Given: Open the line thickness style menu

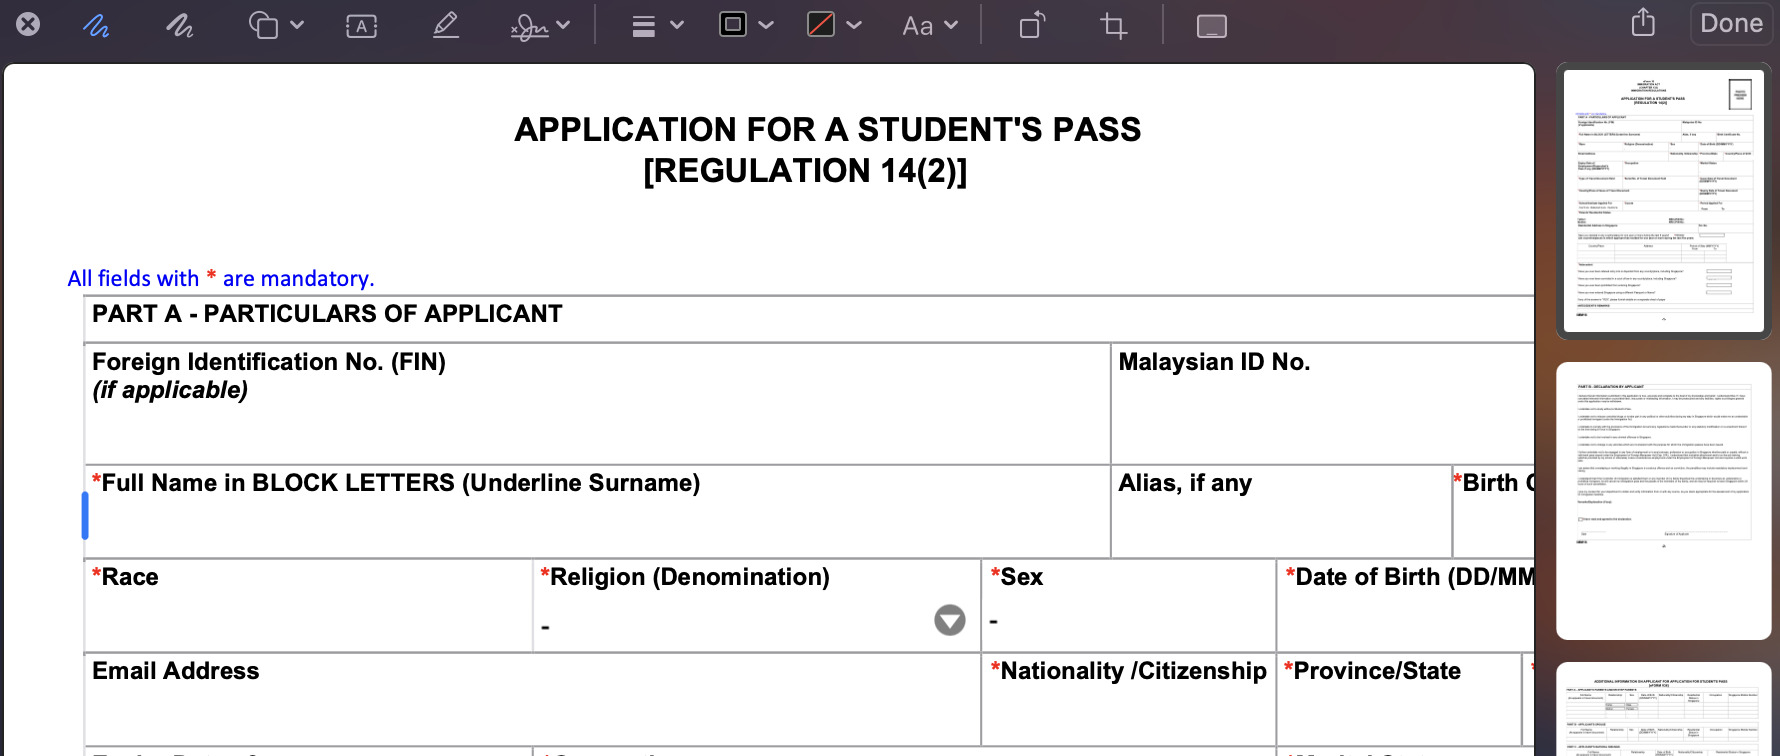Looking at the screenshot, I should (x=644, y=26).
